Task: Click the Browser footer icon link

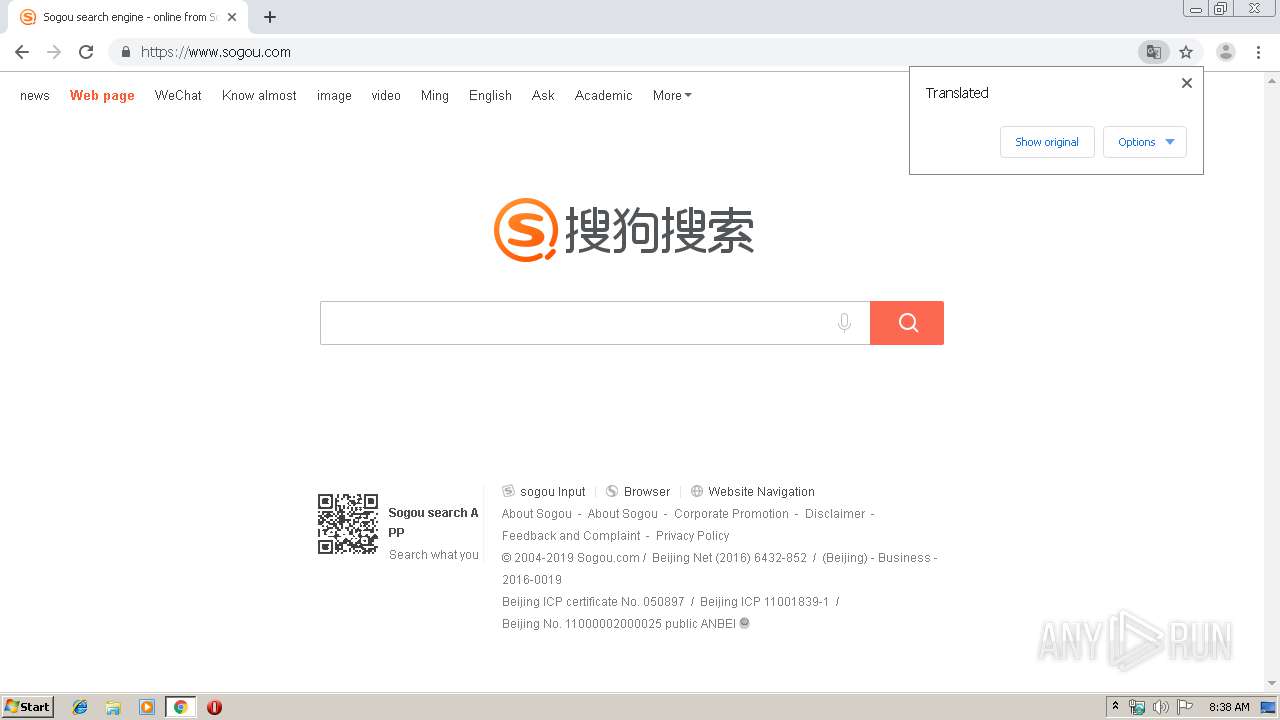Action: tap(638, 491)
